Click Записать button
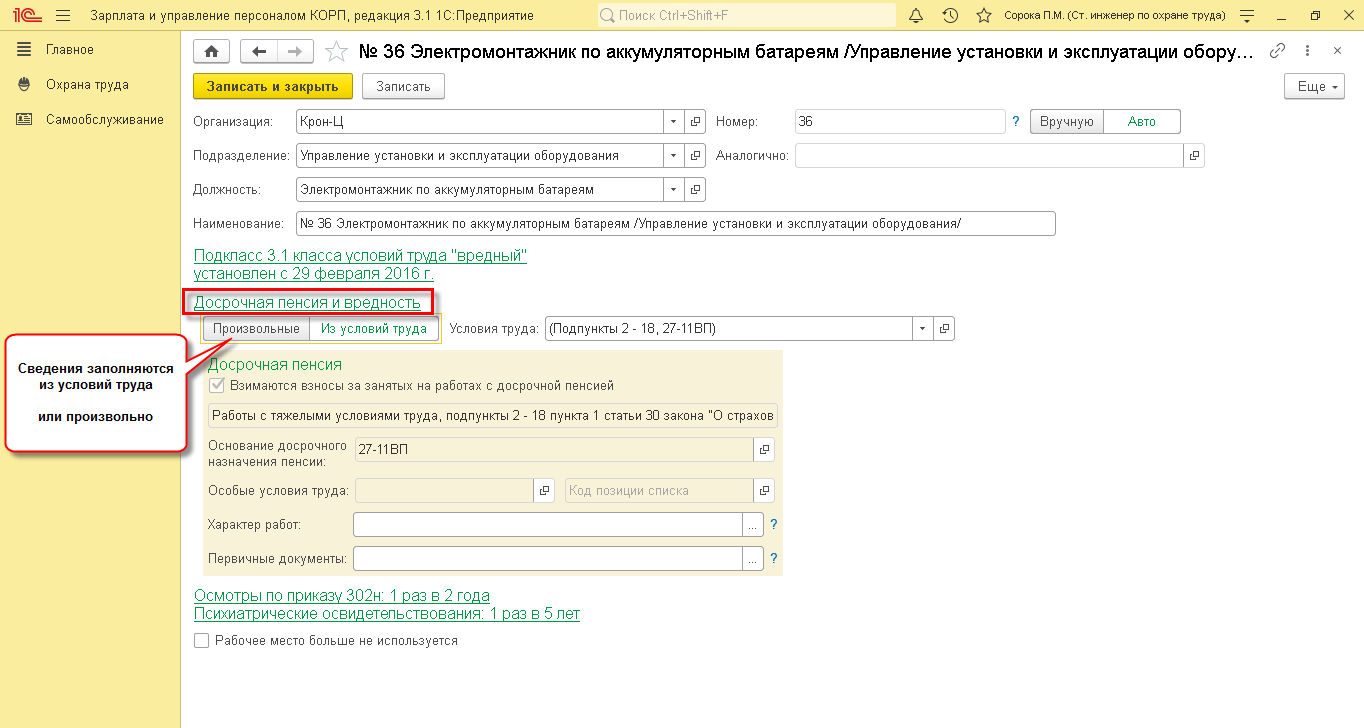1364x728 pixels. pyautogui.click(x=403, y=87)
